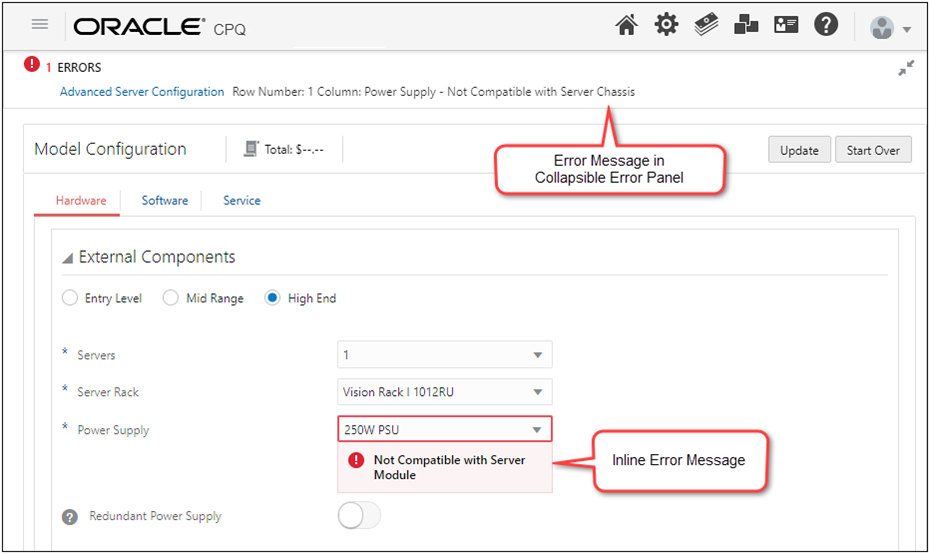Click the 'Row Number: 1 Column: Power Supply' error text

(434, 92)
